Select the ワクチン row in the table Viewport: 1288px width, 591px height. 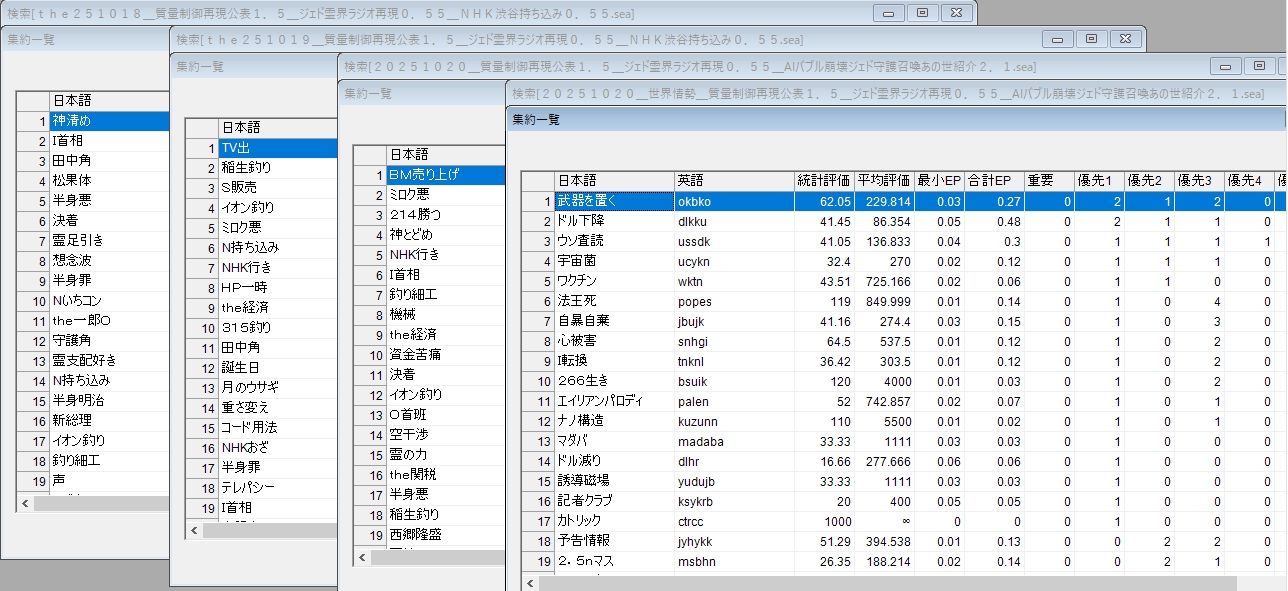pos(613,281)
